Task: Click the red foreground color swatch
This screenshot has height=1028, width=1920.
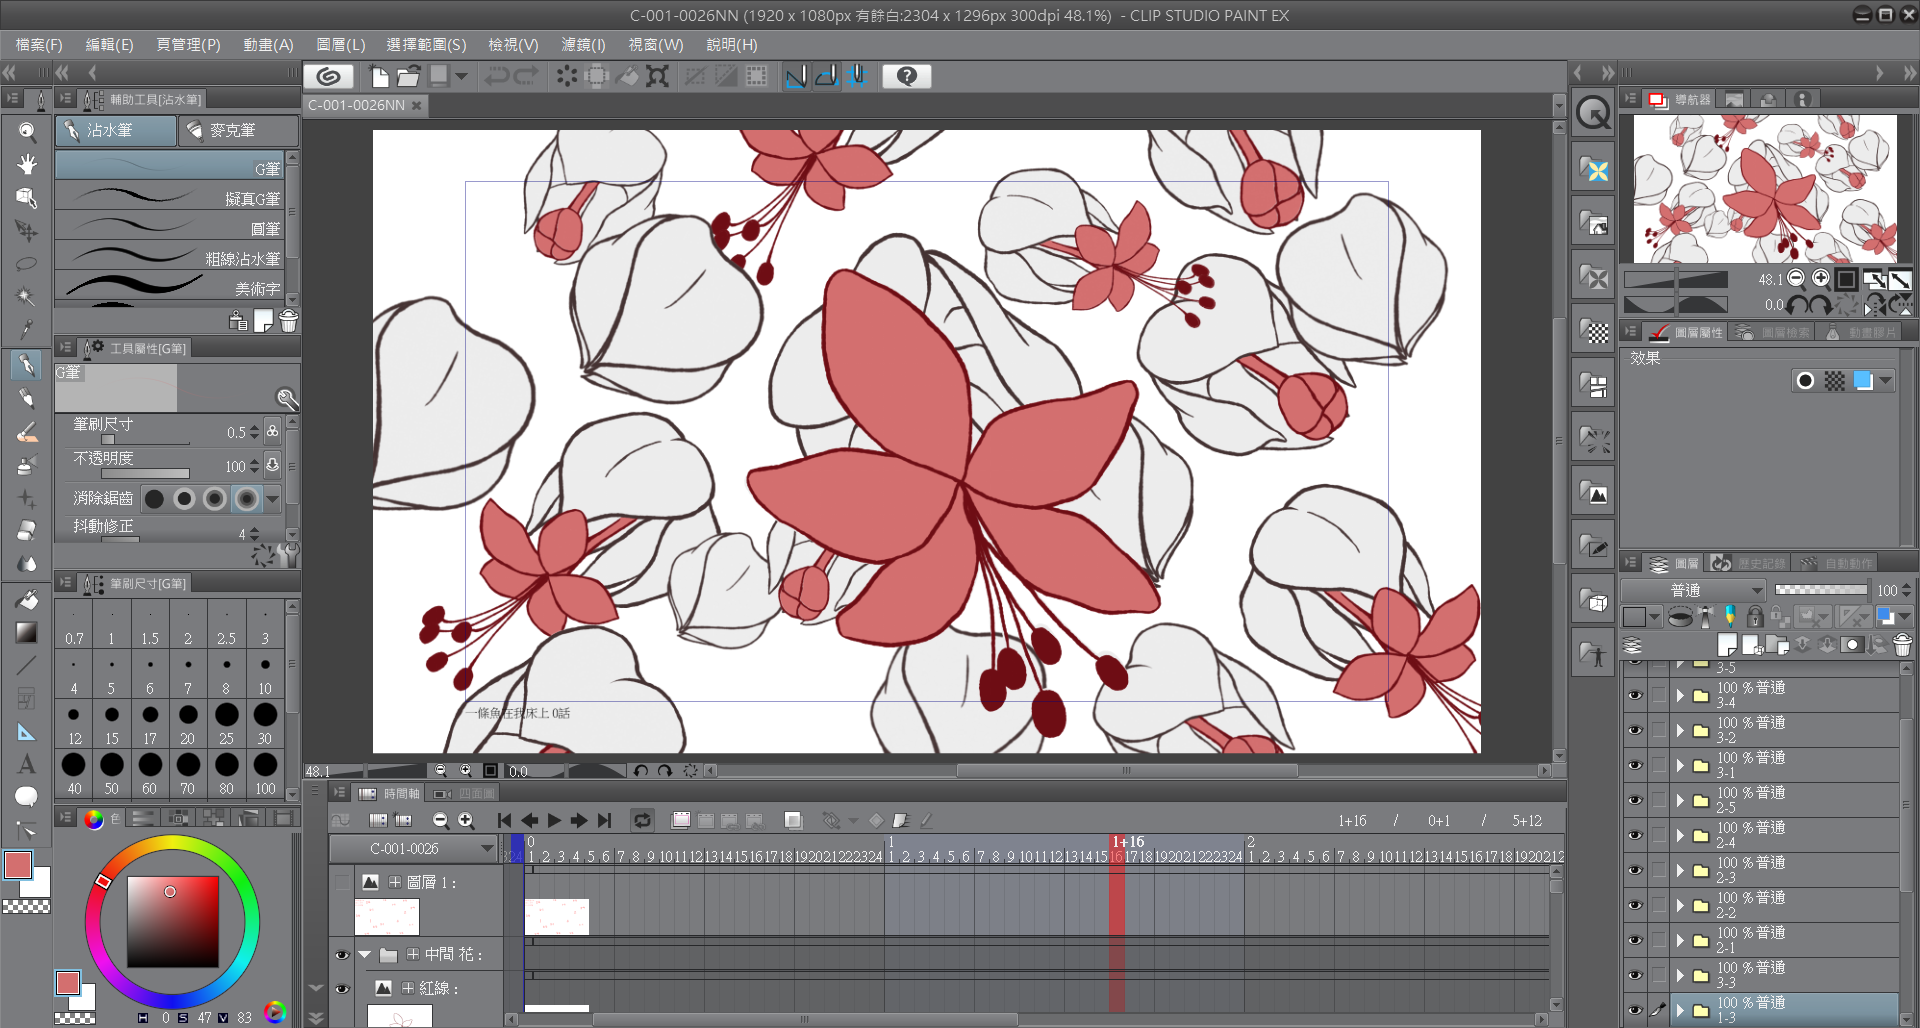Action: (18, 865)
